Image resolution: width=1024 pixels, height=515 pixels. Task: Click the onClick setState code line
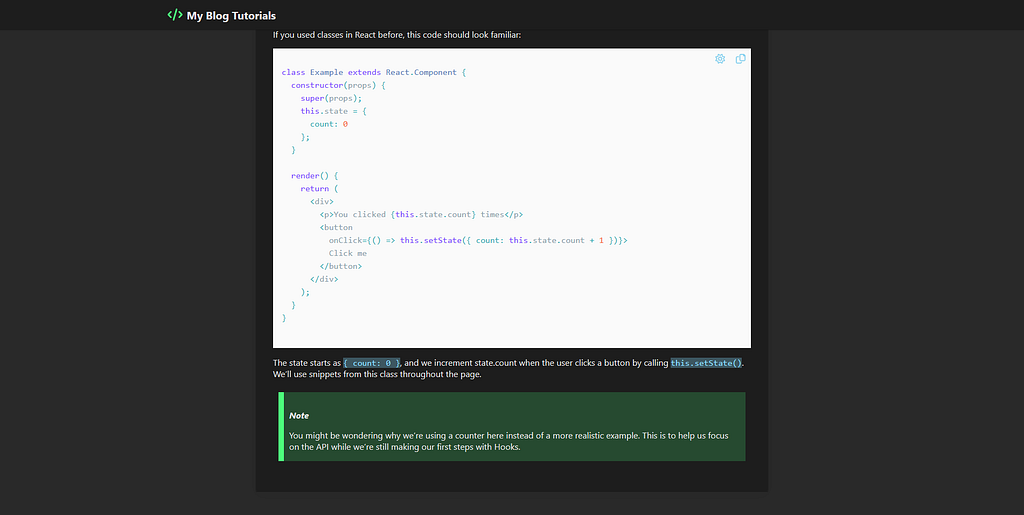click(478, 240)
